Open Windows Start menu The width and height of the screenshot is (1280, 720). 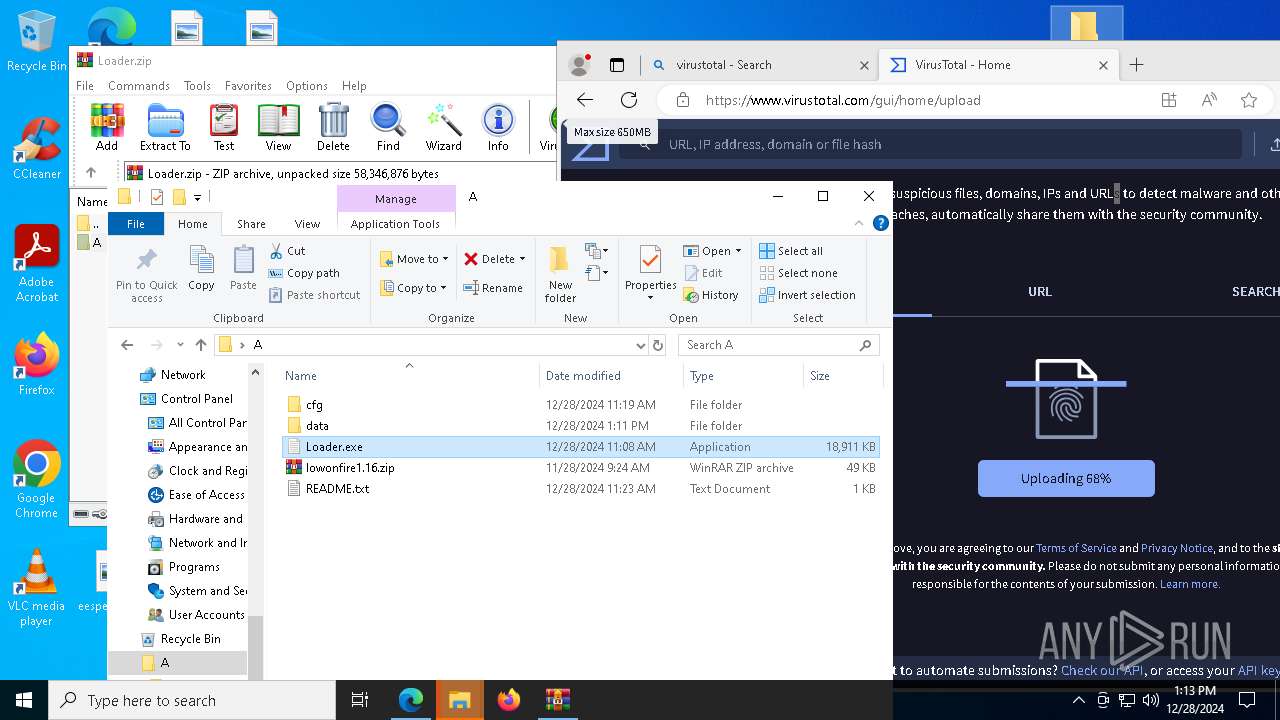(24, 700)
